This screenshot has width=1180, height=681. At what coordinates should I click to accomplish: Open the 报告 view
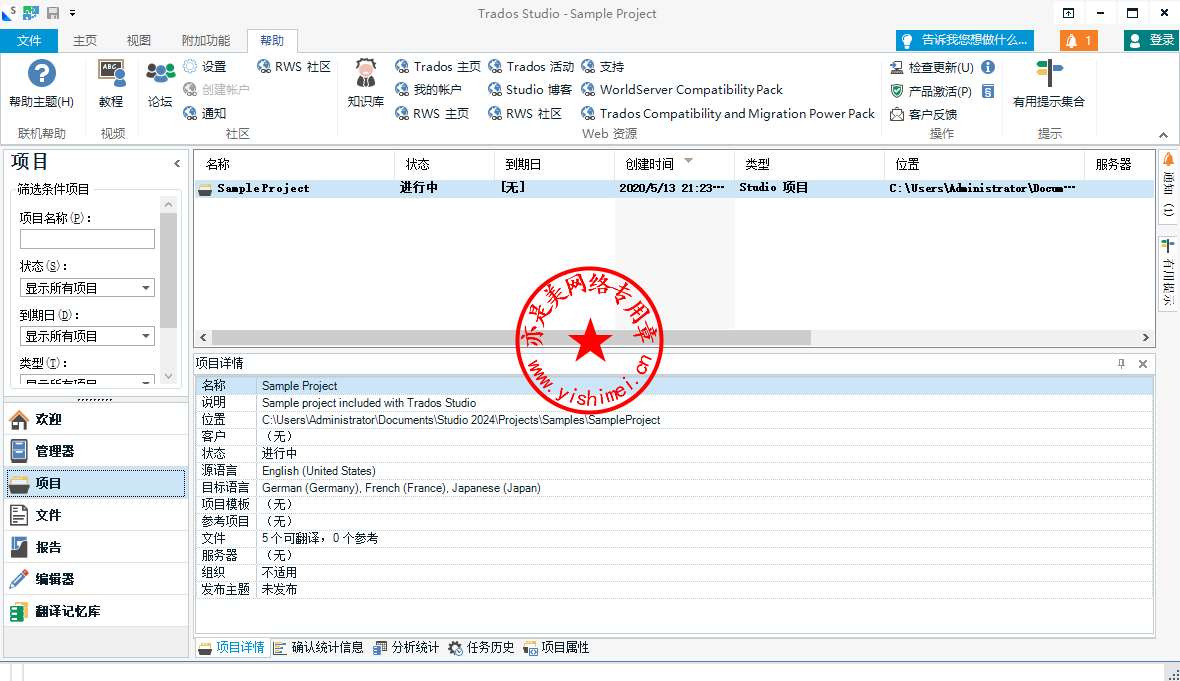tap(96, 547)
